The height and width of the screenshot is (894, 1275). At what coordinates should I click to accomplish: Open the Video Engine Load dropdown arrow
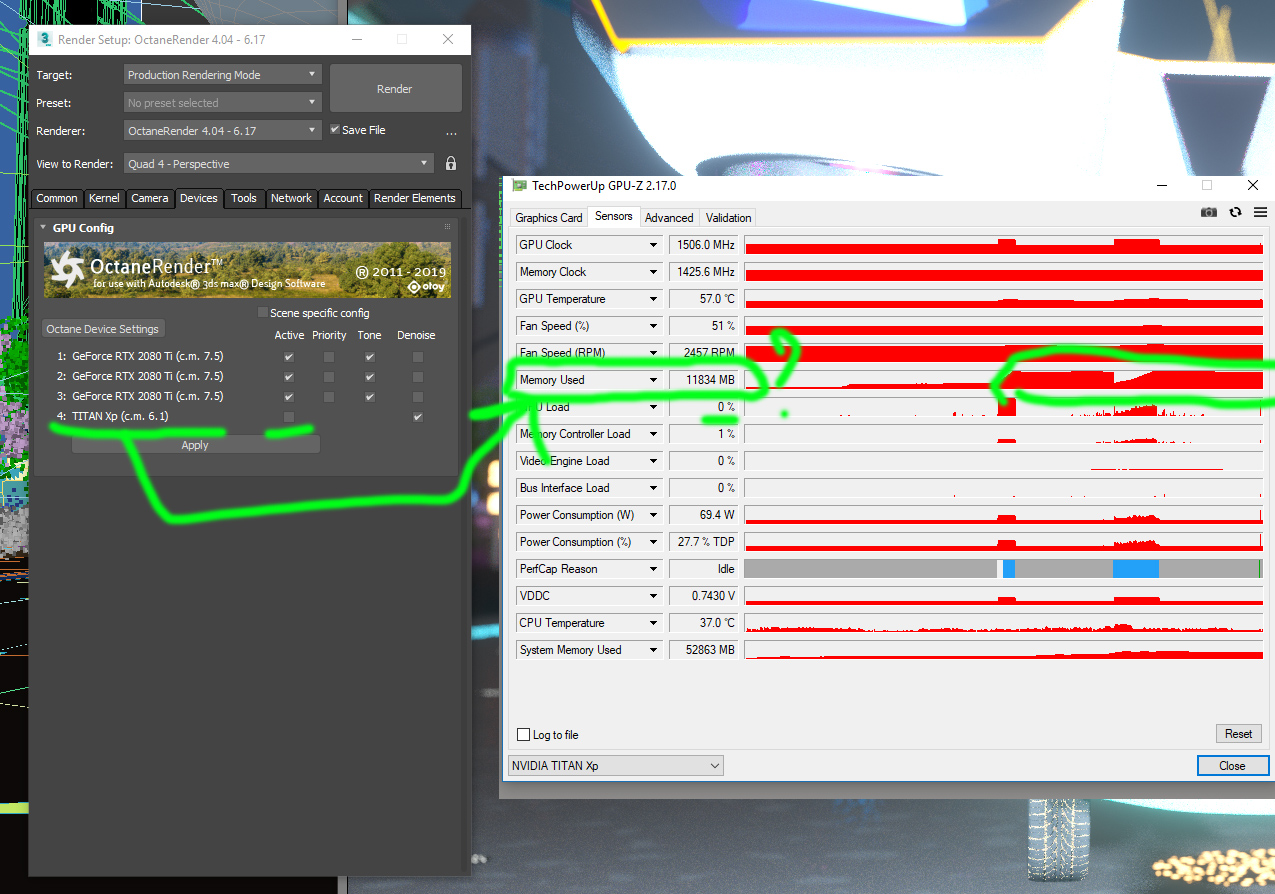653,461
